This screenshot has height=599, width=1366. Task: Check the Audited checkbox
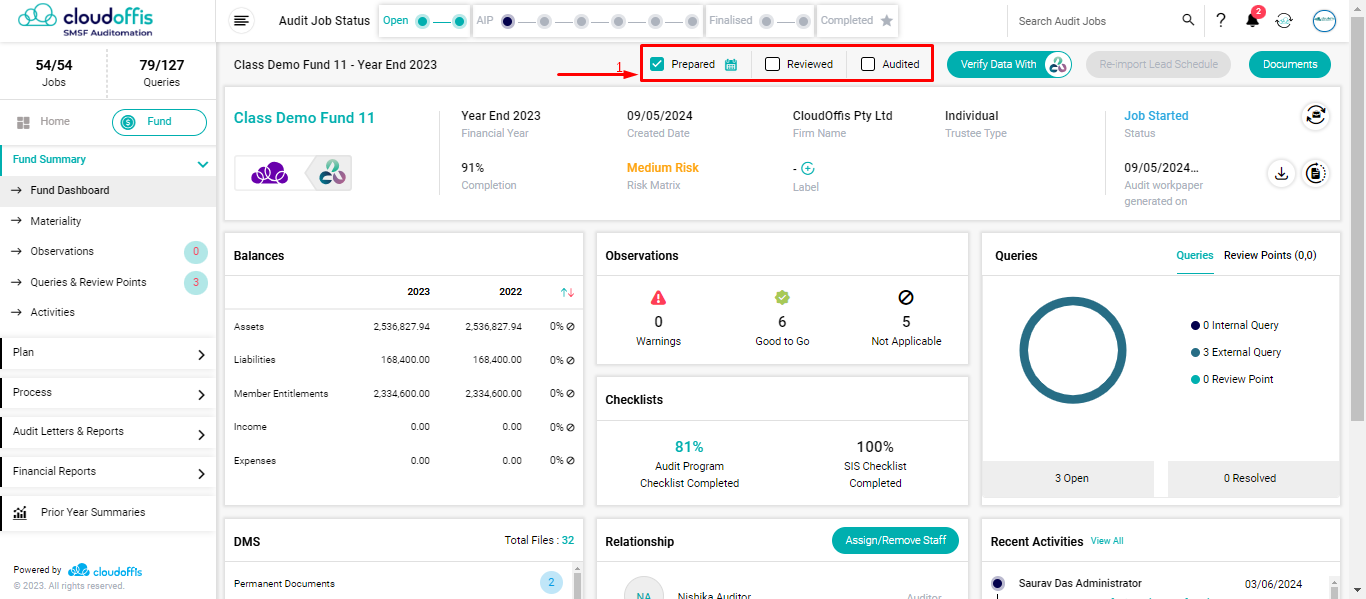[x=868, y=64]
